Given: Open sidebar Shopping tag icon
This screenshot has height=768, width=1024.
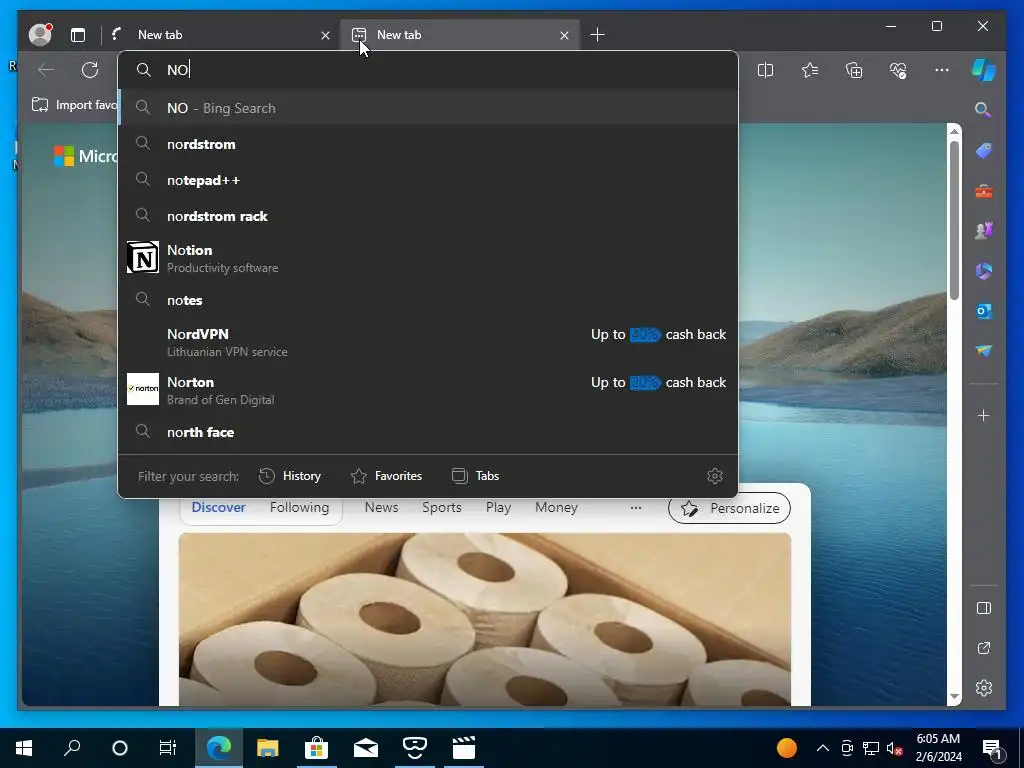Looking at the screenshot, I should pyautogui.click(x=984, y=151).
